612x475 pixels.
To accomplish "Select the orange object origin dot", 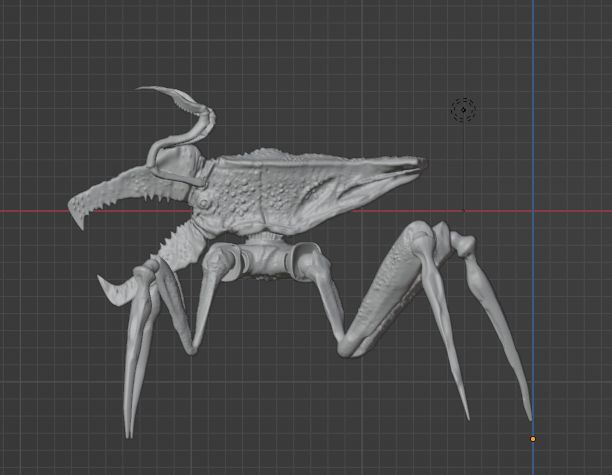I will point(532,439).
